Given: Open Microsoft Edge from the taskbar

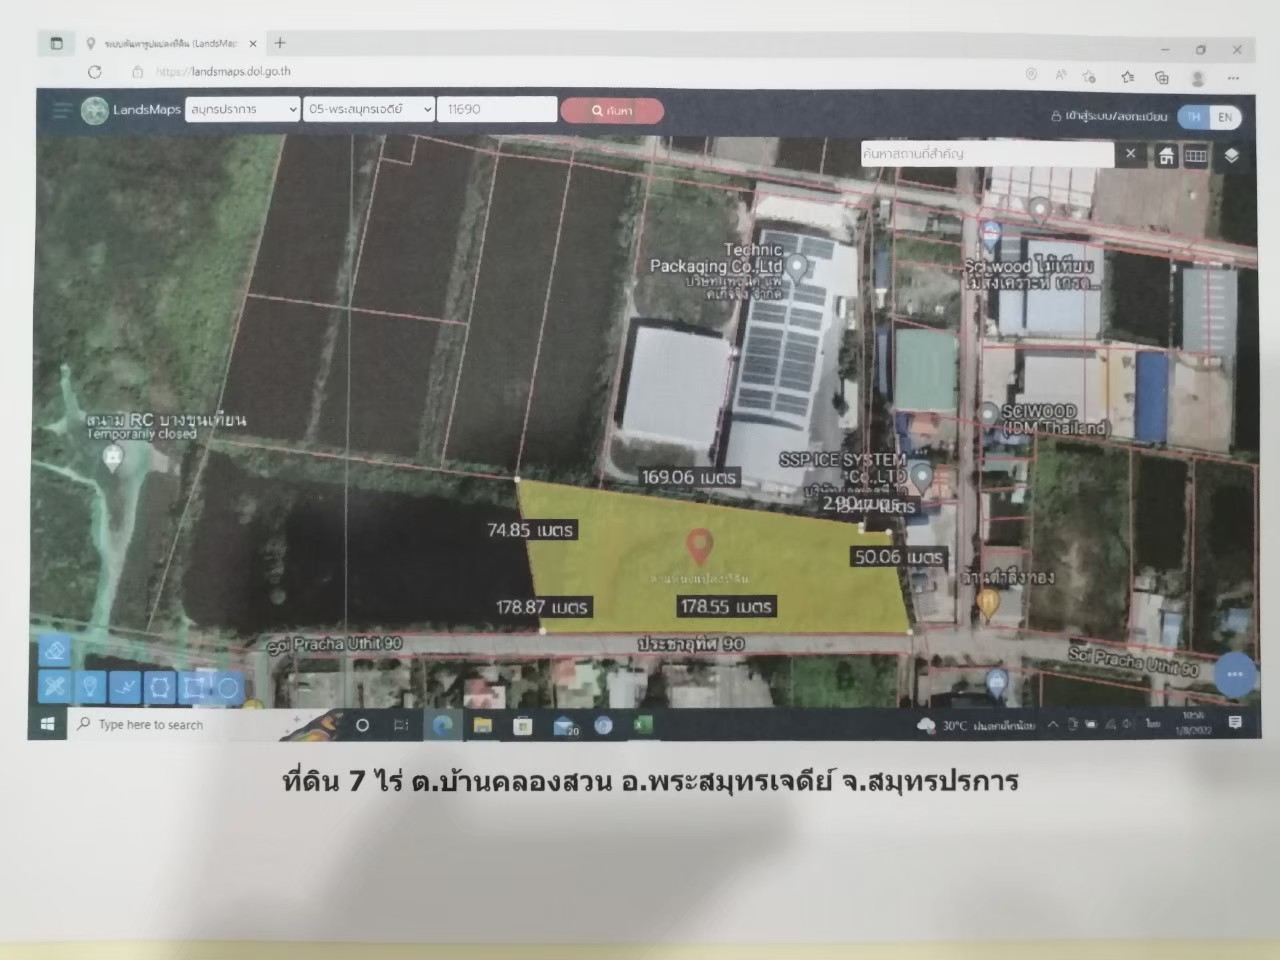Looking at the screenshot, I should (x=442, y=725).
